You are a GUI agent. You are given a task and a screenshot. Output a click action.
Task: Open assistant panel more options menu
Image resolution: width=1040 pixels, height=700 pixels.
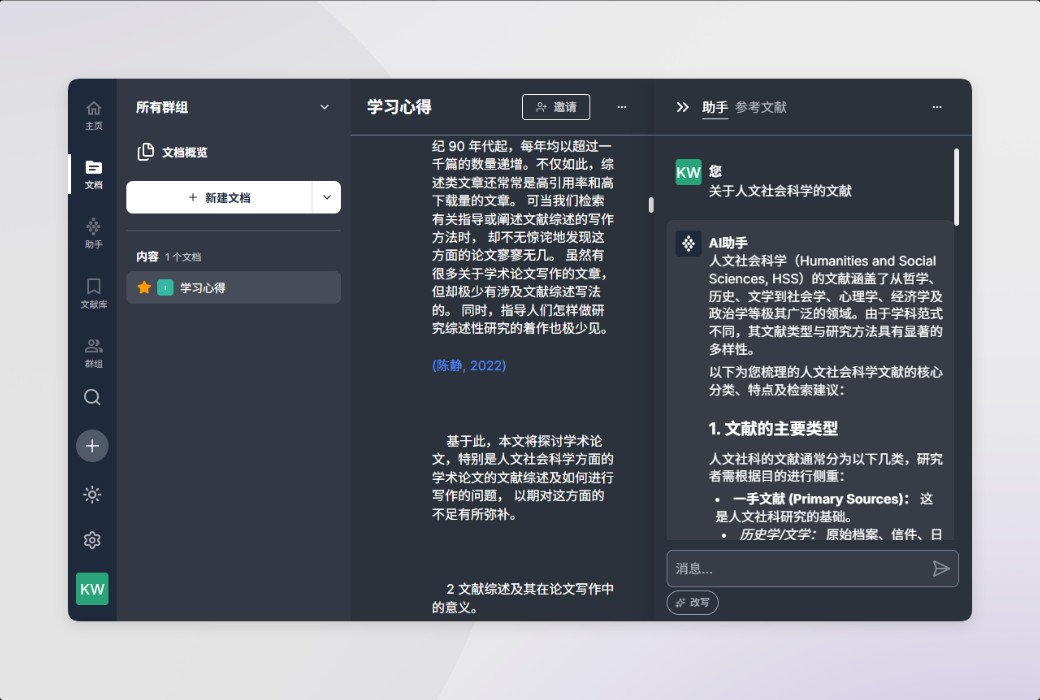pos(937,107)
